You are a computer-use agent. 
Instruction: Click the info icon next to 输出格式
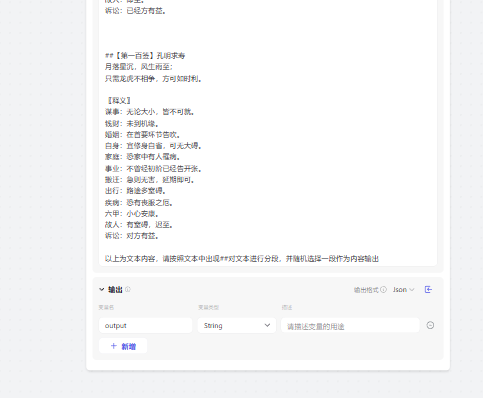point(383,290)
